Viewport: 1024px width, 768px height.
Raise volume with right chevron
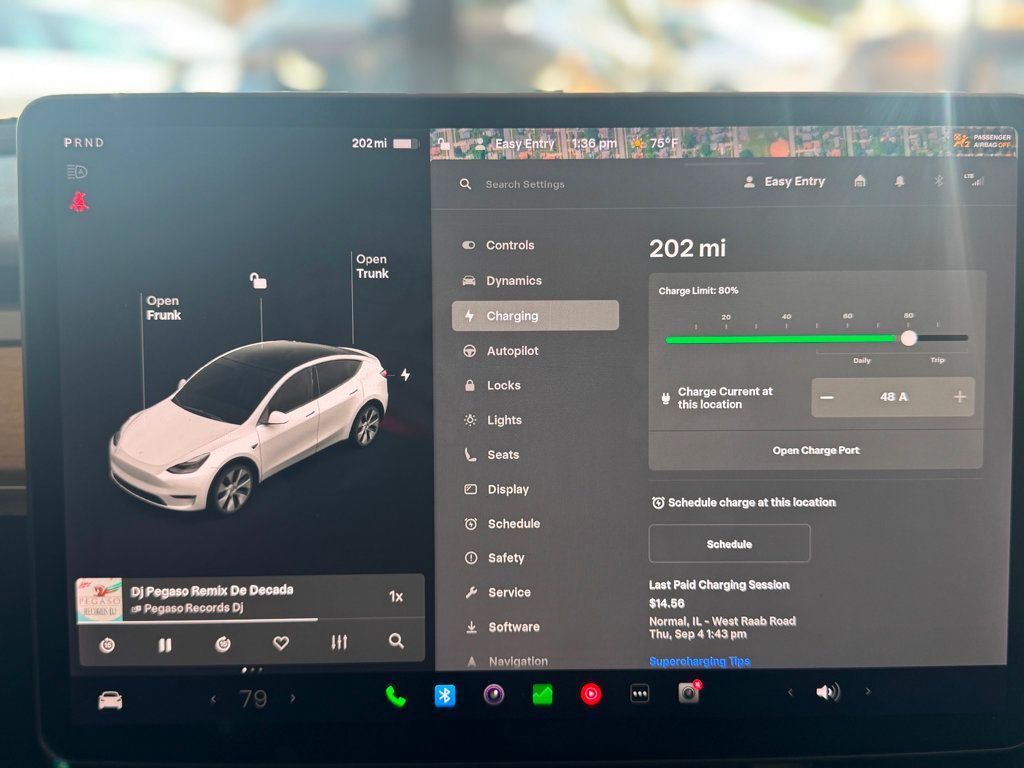pyautogui.click(x=868, y=691)
